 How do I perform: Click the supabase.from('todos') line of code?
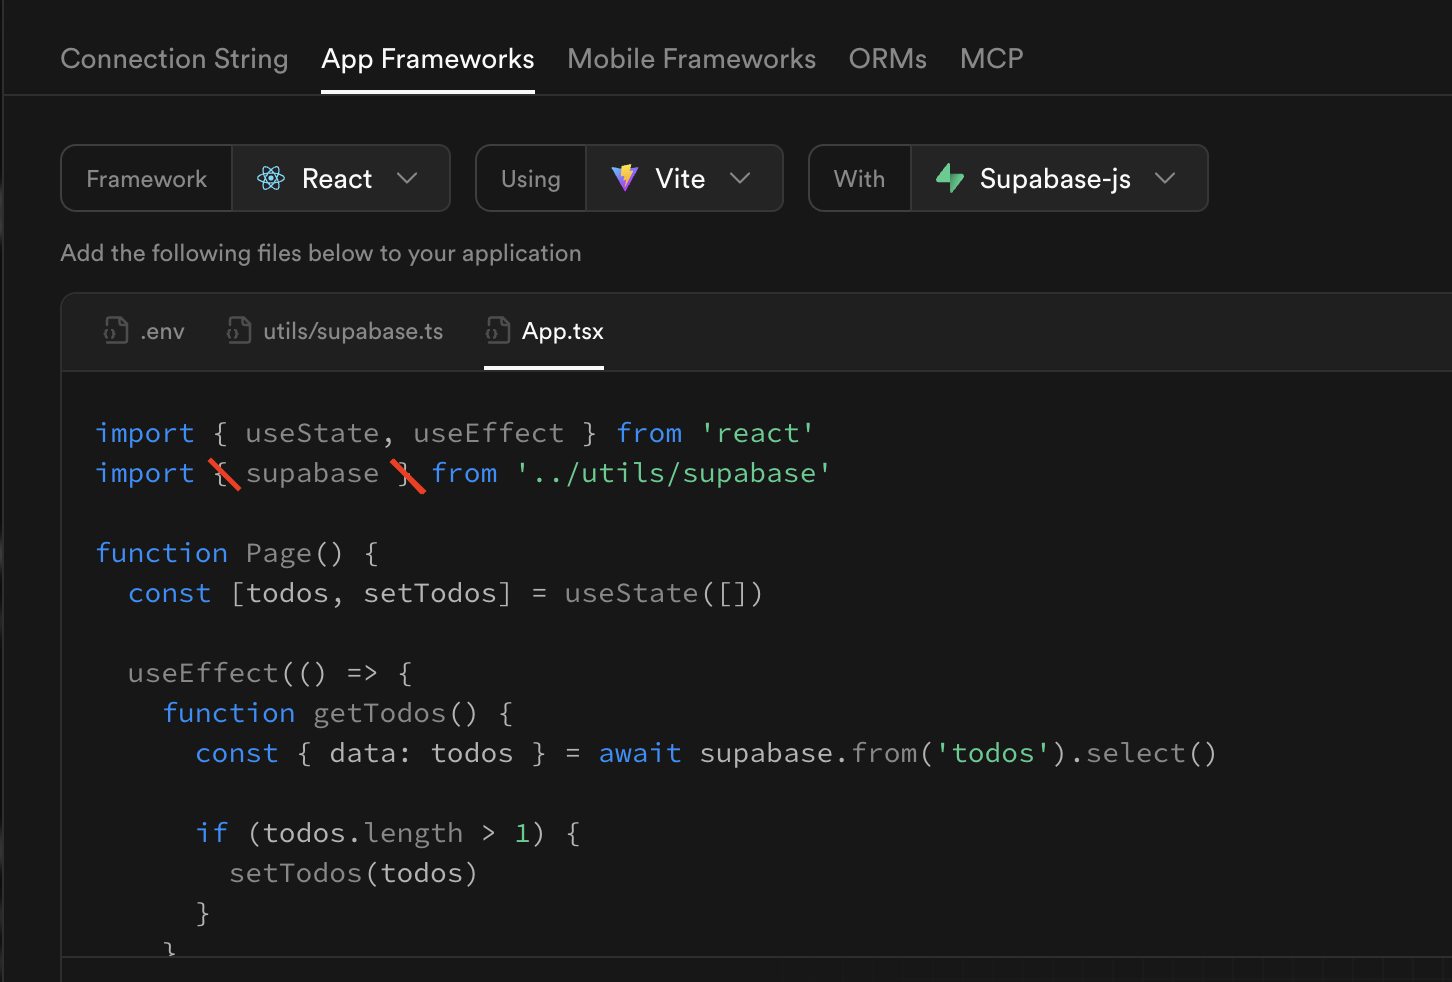click(x=880, y=752)
